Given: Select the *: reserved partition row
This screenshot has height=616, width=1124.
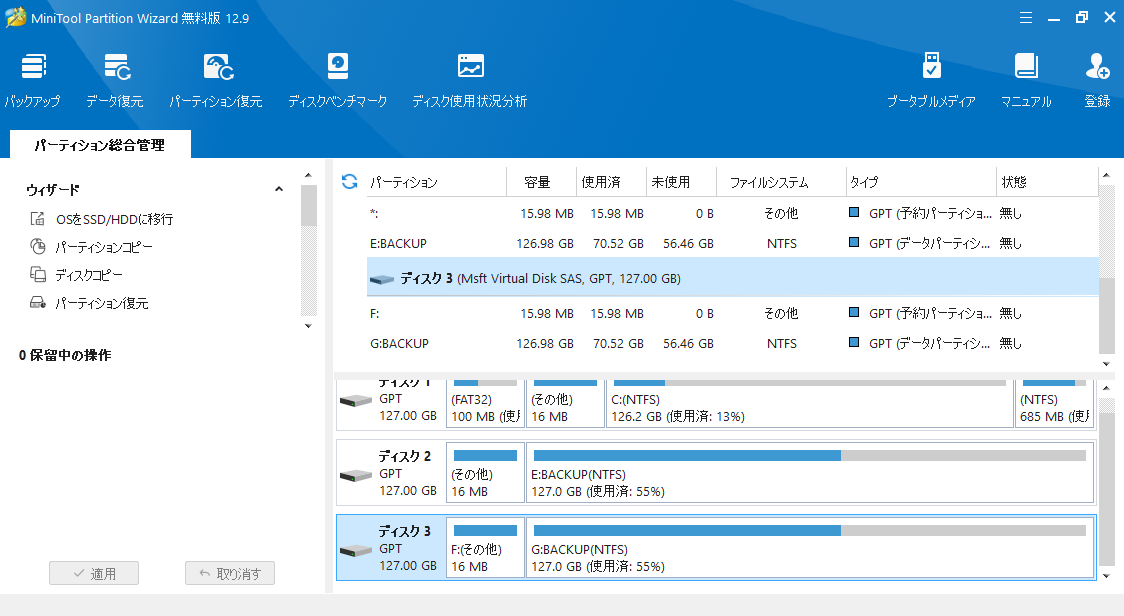Looking at the screenshot, I should (x=732, y=214).
